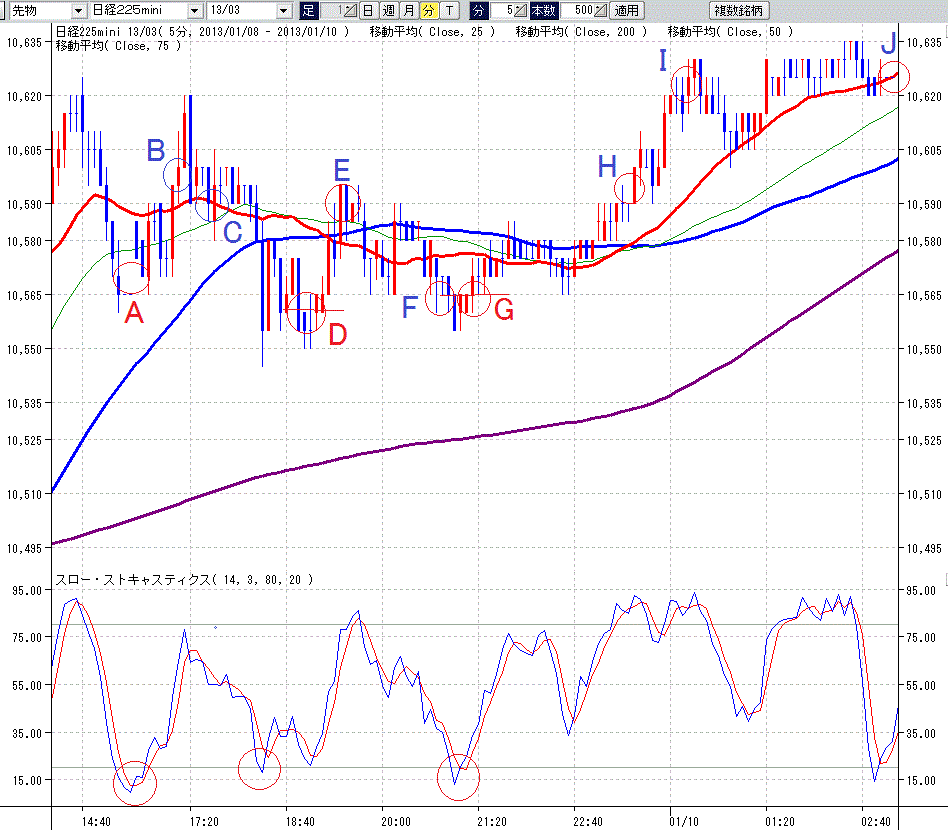Image resolution: width=948 pixels, height=830 pixels.
Task: Click the 移動平均( Close, 50 ) legend text
Action: pos(730,31)
